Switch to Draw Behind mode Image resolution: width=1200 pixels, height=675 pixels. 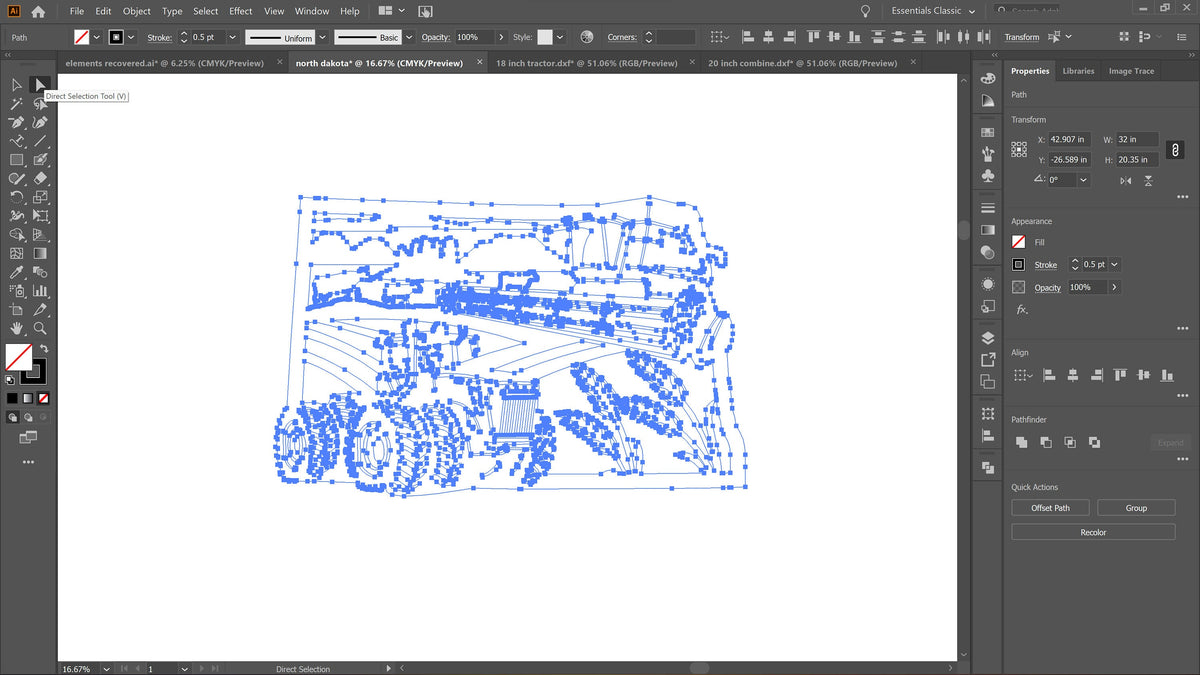pyautogui.click(x=28, y=416)
